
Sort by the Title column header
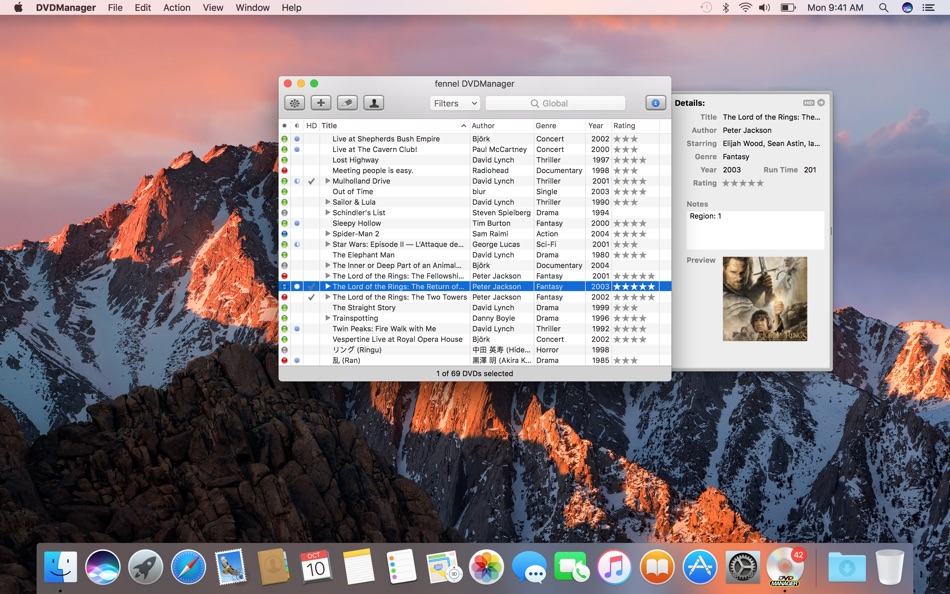pos(394,125)
